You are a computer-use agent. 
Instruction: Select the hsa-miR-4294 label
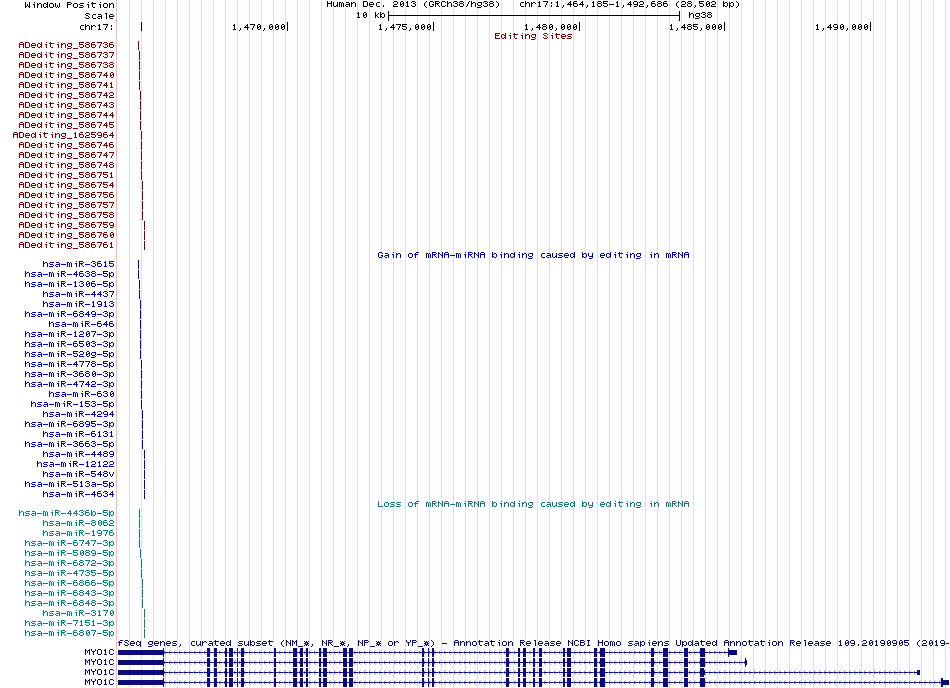click(x=78, y=414)
